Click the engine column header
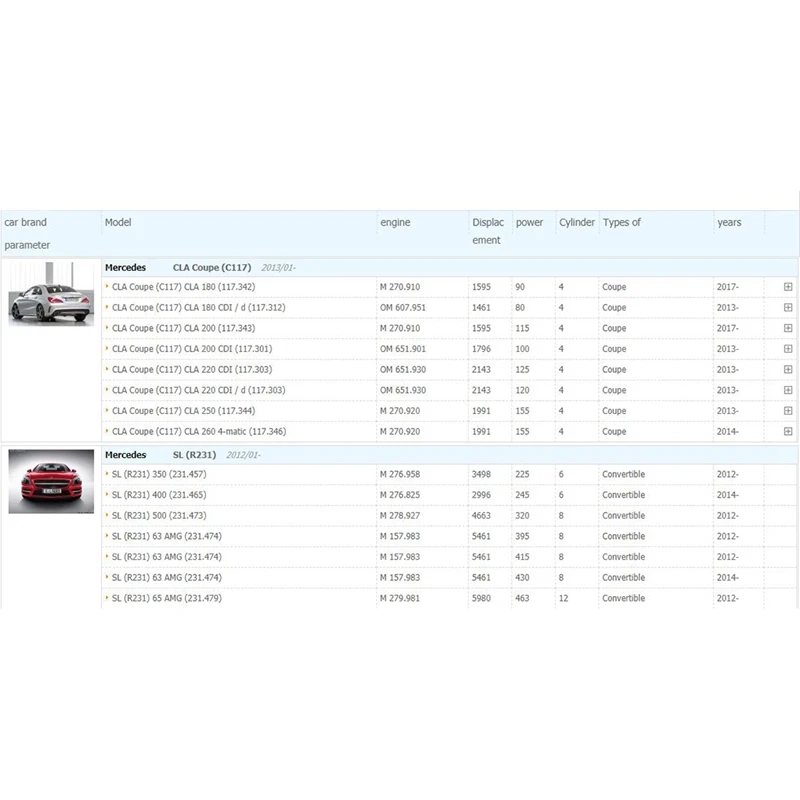The height and width of the screenshot is (800, 800). [395, 222]
